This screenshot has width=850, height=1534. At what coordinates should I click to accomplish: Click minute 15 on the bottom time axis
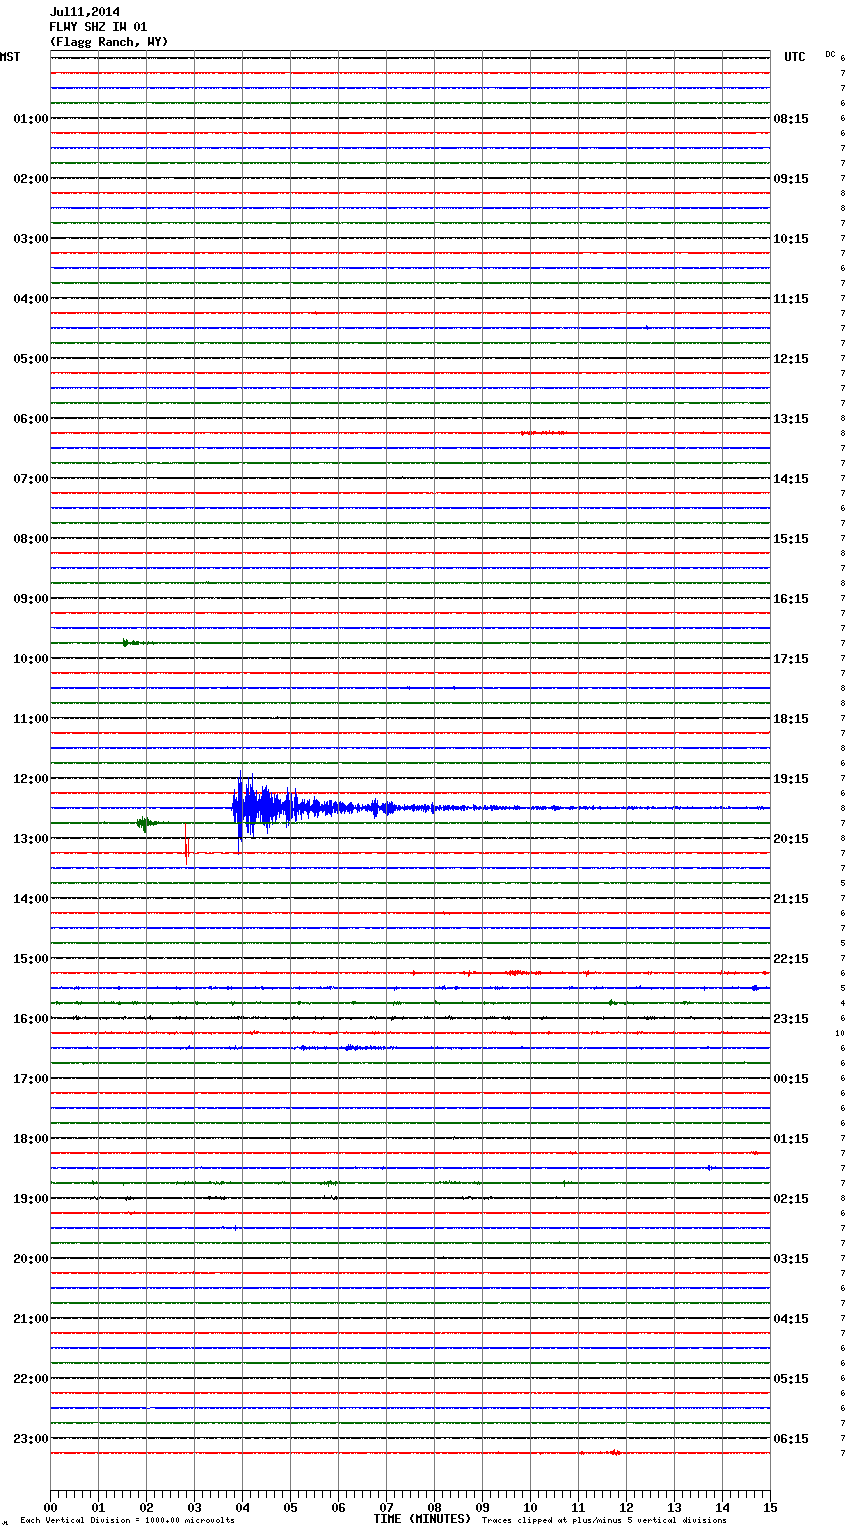coord(770,1507)
